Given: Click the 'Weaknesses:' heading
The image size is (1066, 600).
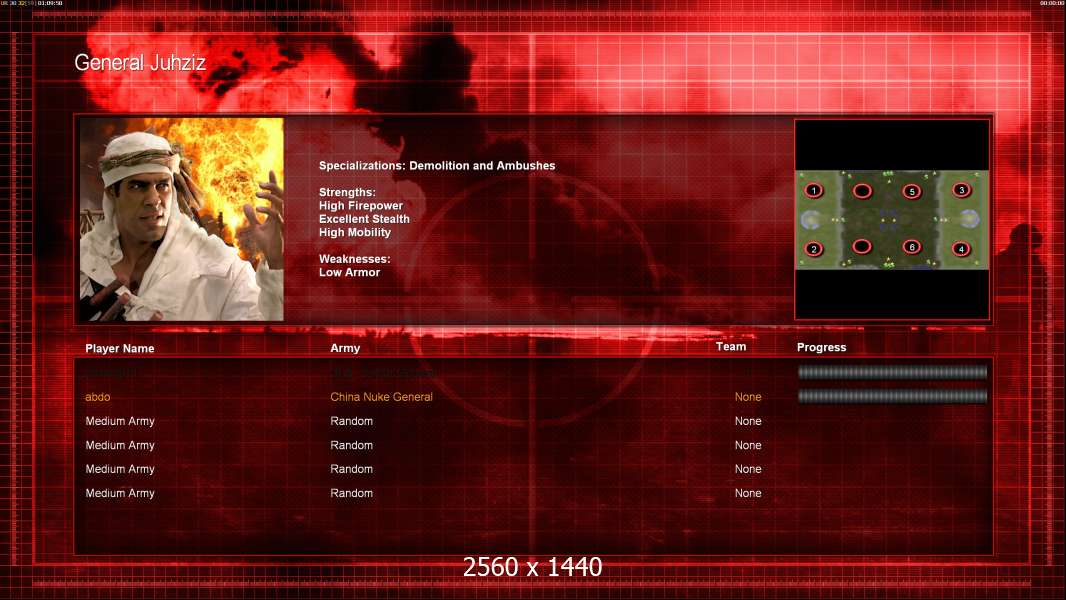Looking at the screenshot, I should tap(355, 259).
